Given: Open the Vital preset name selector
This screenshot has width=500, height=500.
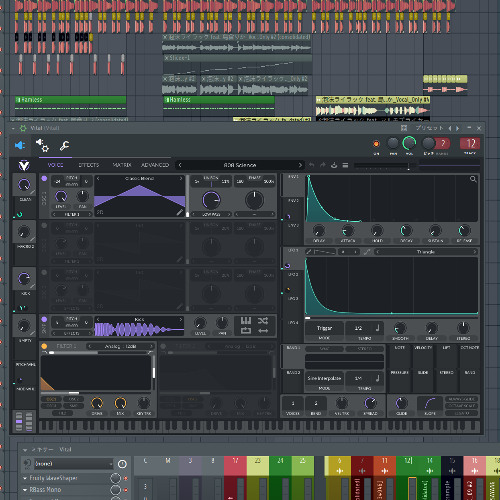Looking at the screenshot, I should 240,165.
